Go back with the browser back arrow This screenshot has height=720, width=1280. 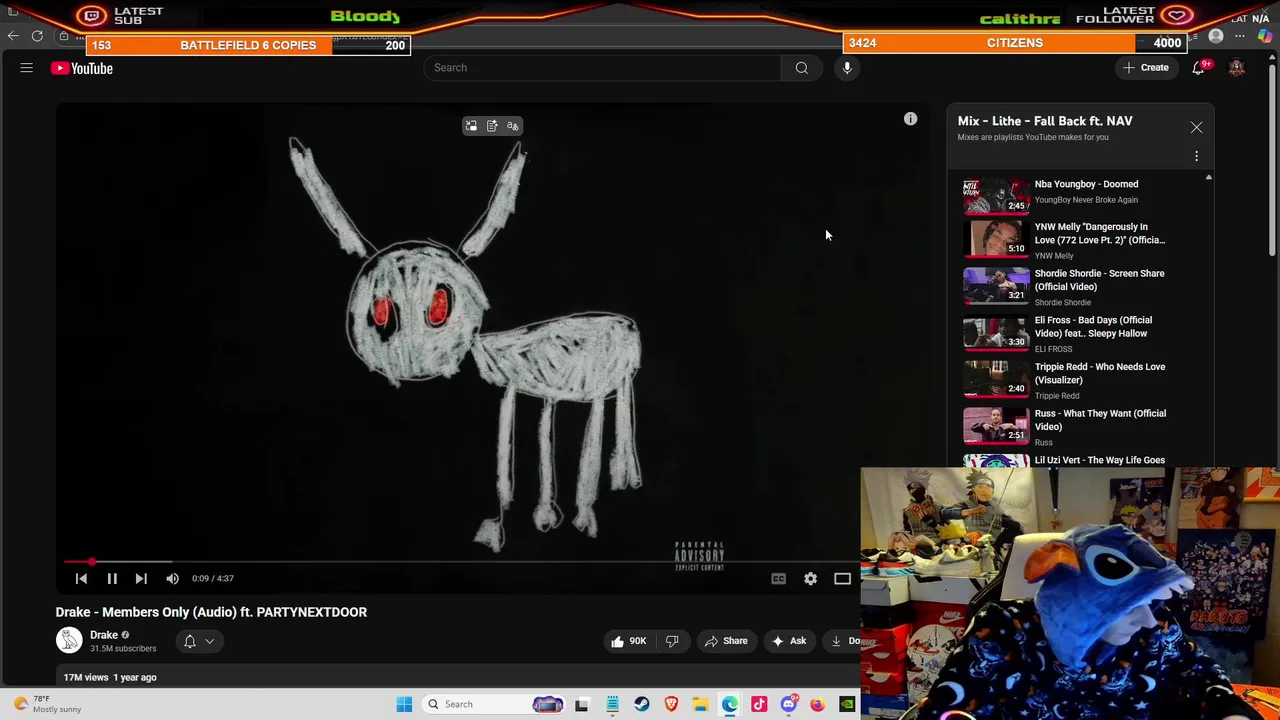[x=13, y=36]
